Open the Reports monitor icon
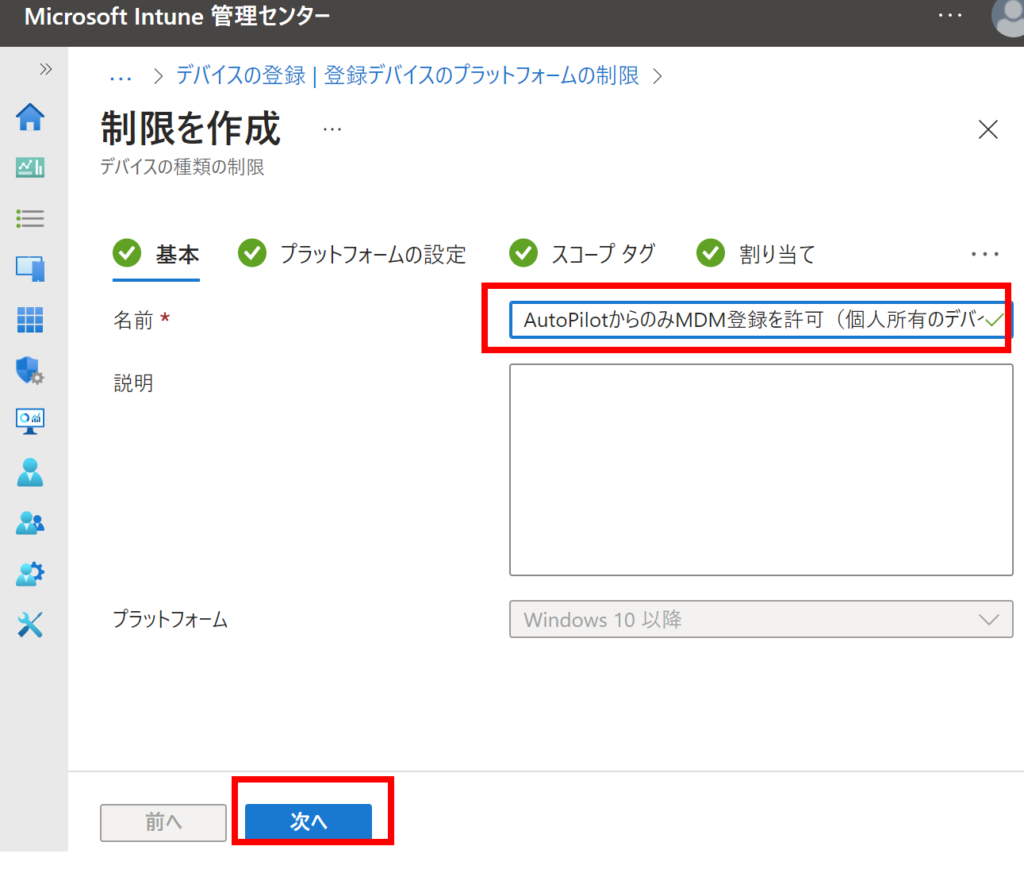Screen dimensions: 1024x873 (30, 421)
